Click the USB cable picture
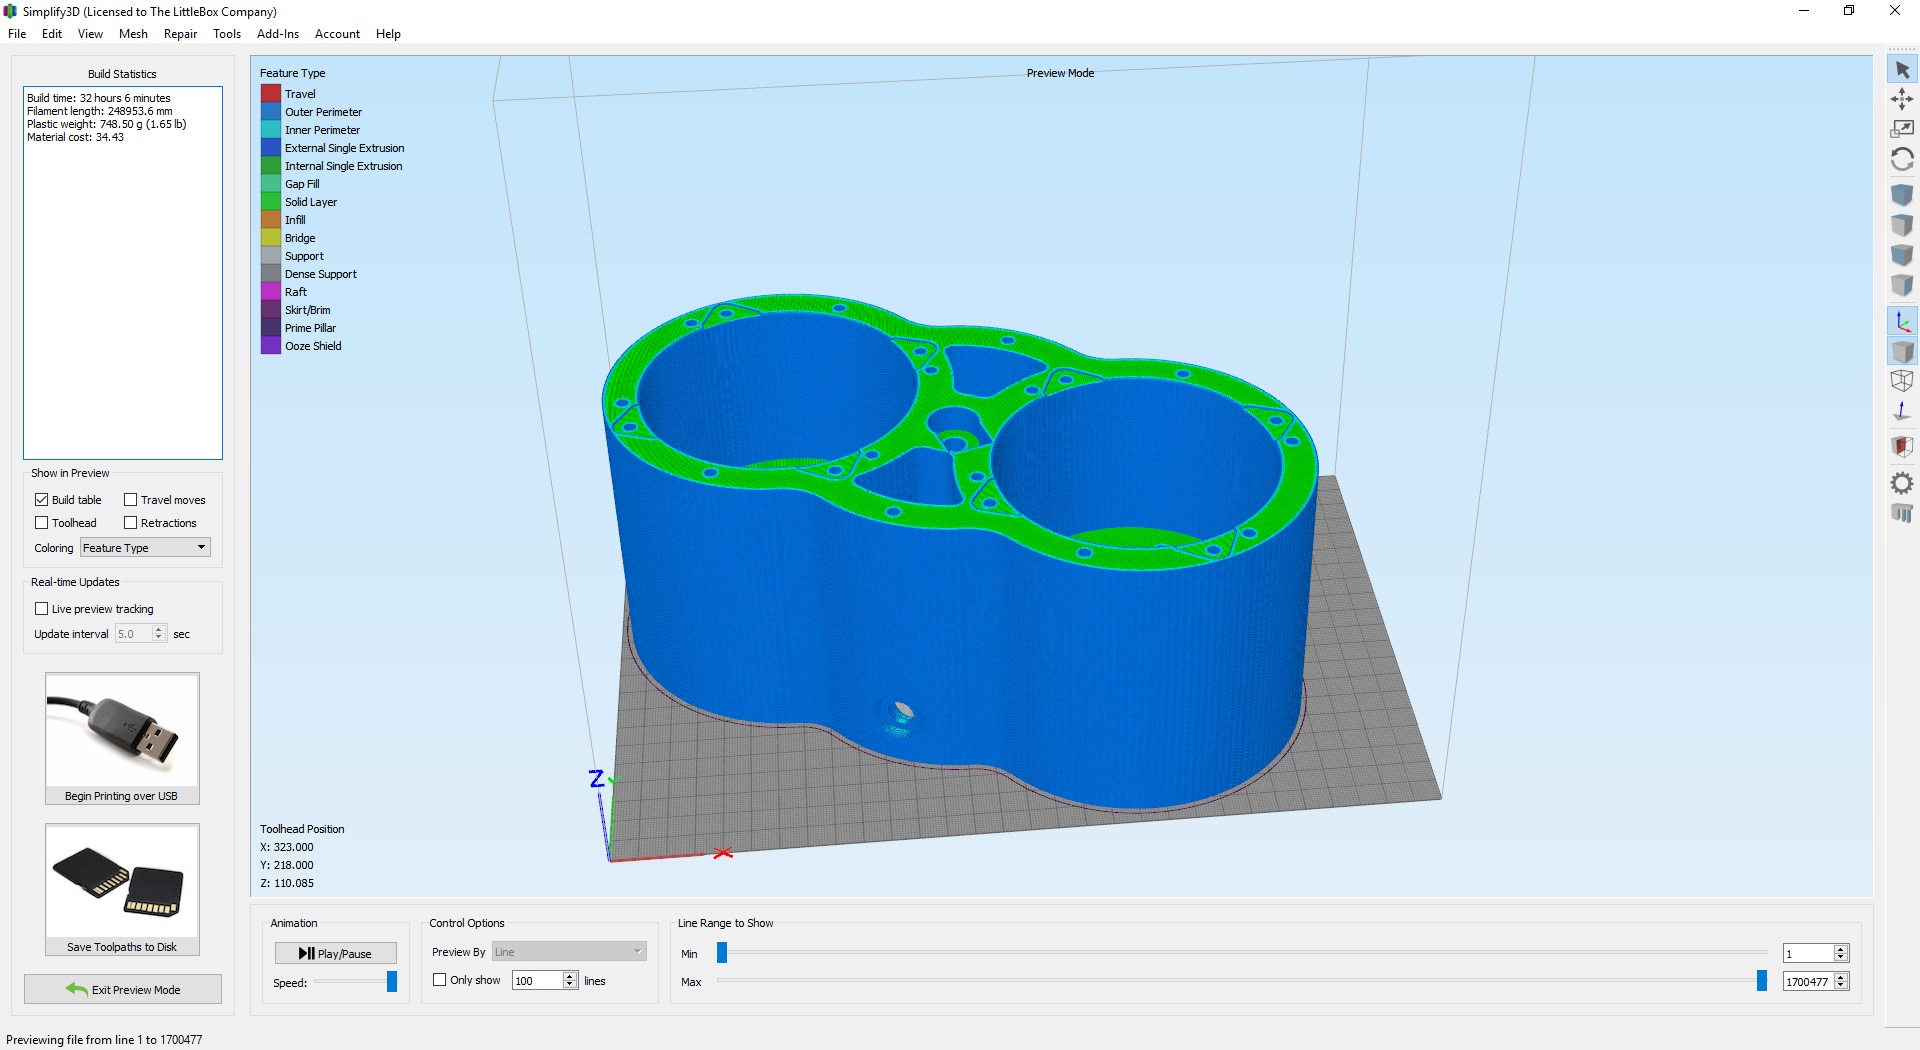The image size is (1920, 1050). coord(122,731)
